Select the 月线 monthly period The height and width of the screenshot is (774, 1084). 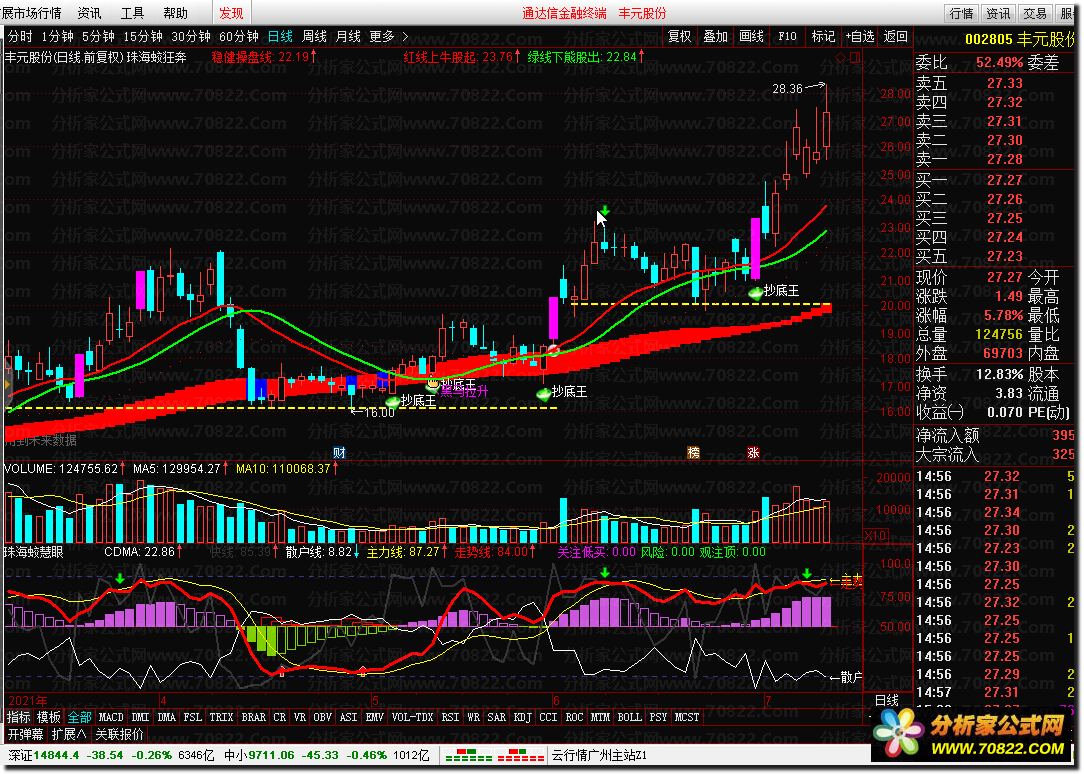pyautogui.click(x=348, y=36)
